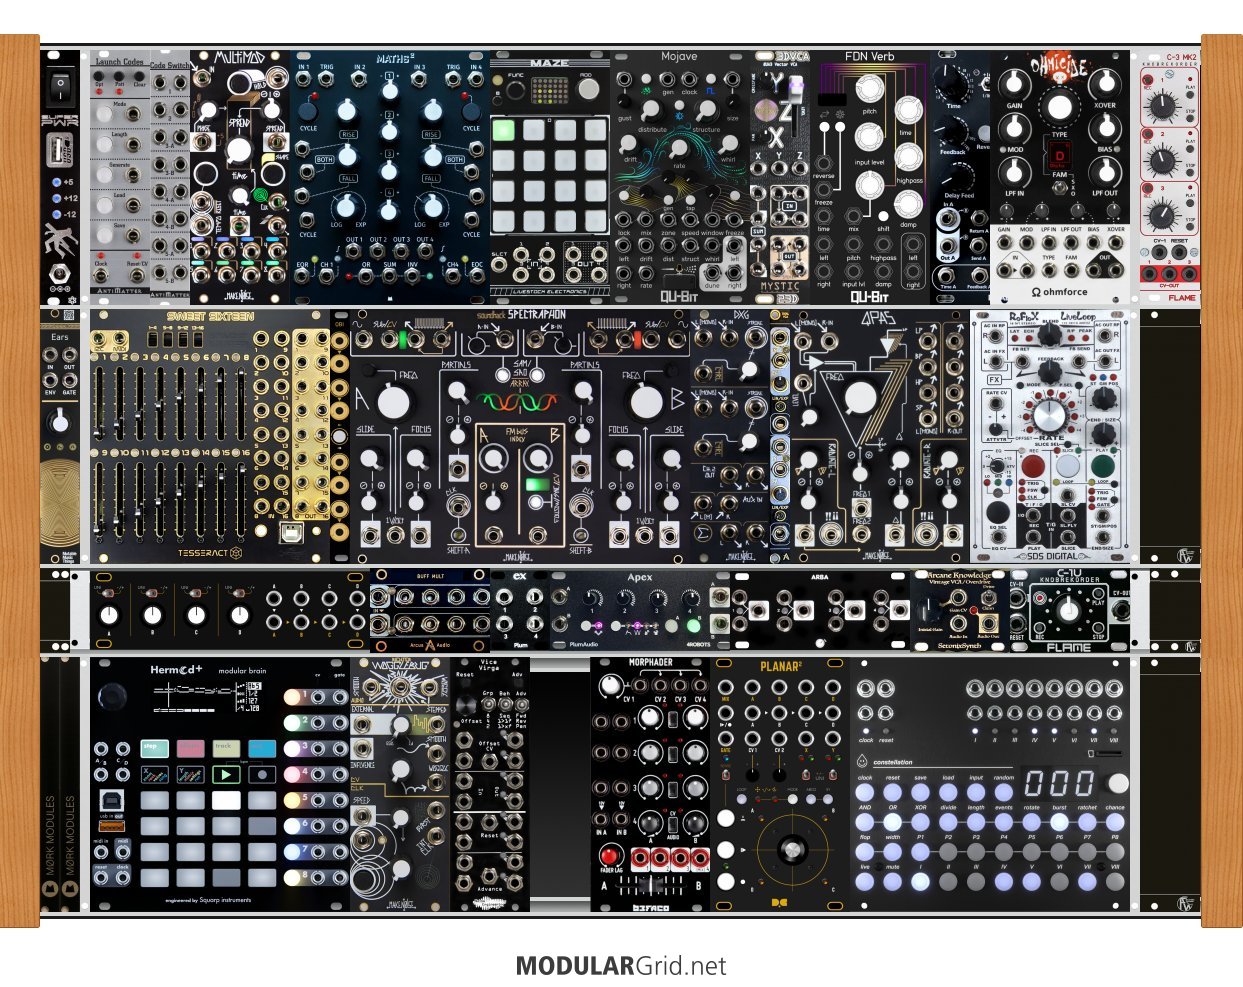Click the joystick on Planar 2

(x=793, y=849)
